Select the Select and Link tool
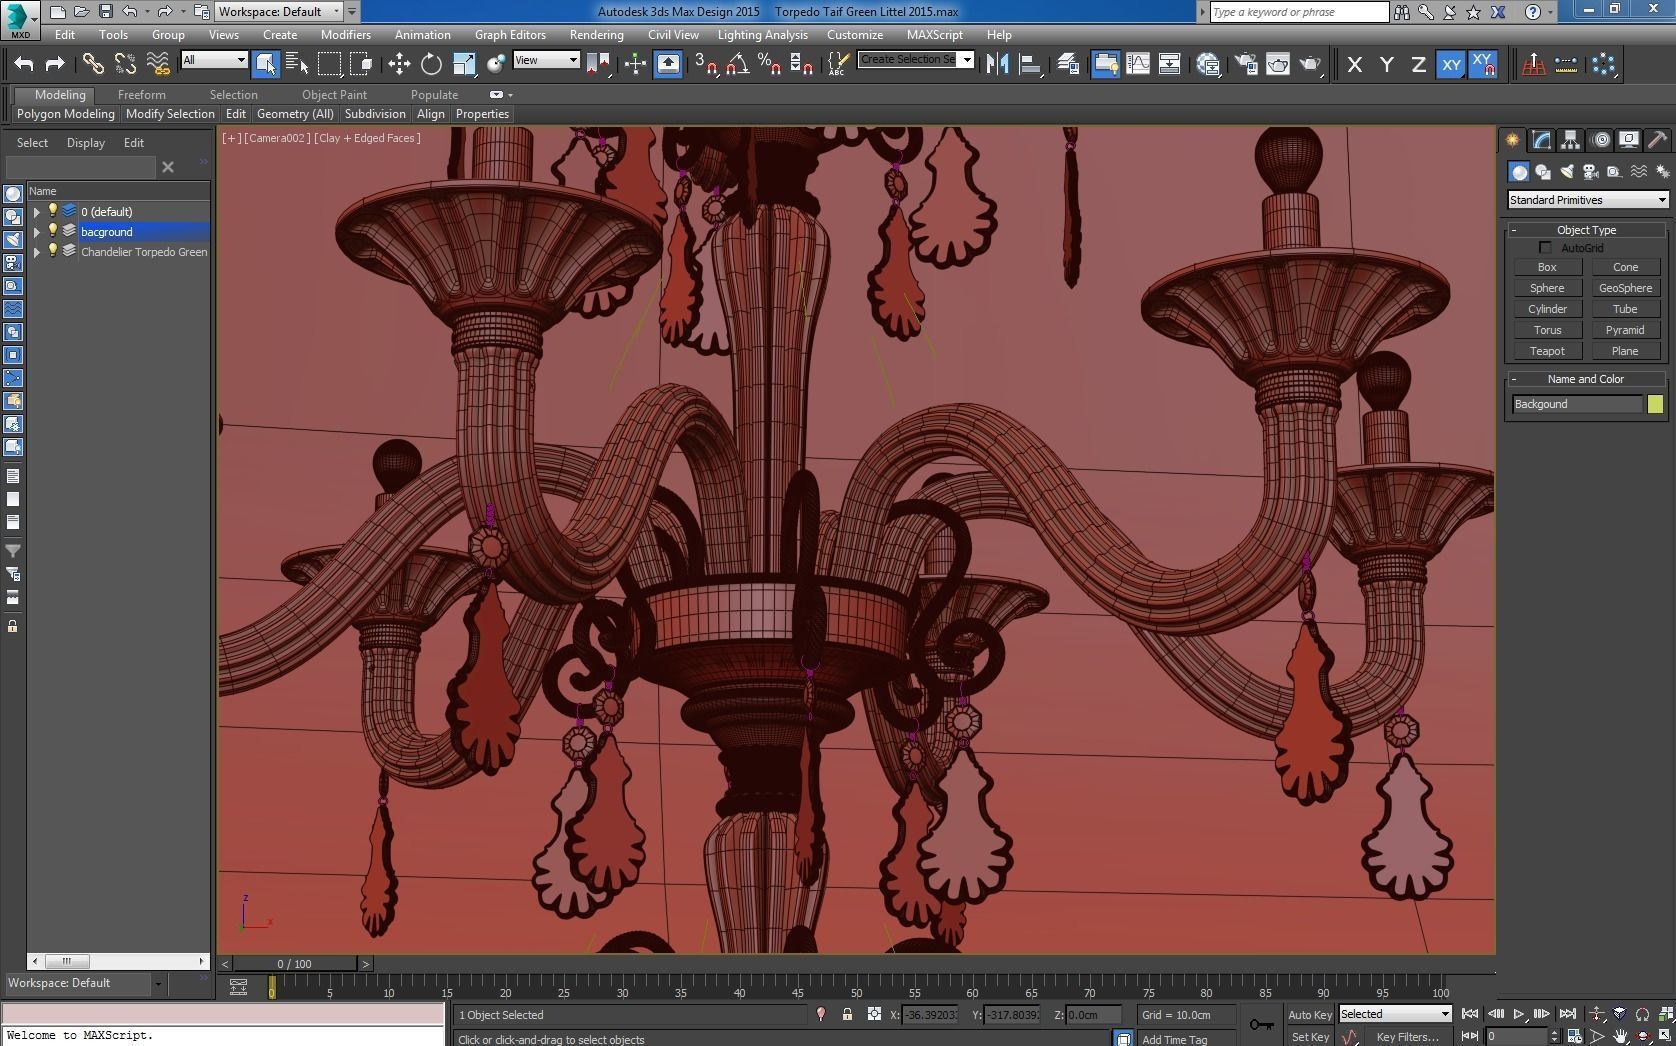 tap(92, 64)
